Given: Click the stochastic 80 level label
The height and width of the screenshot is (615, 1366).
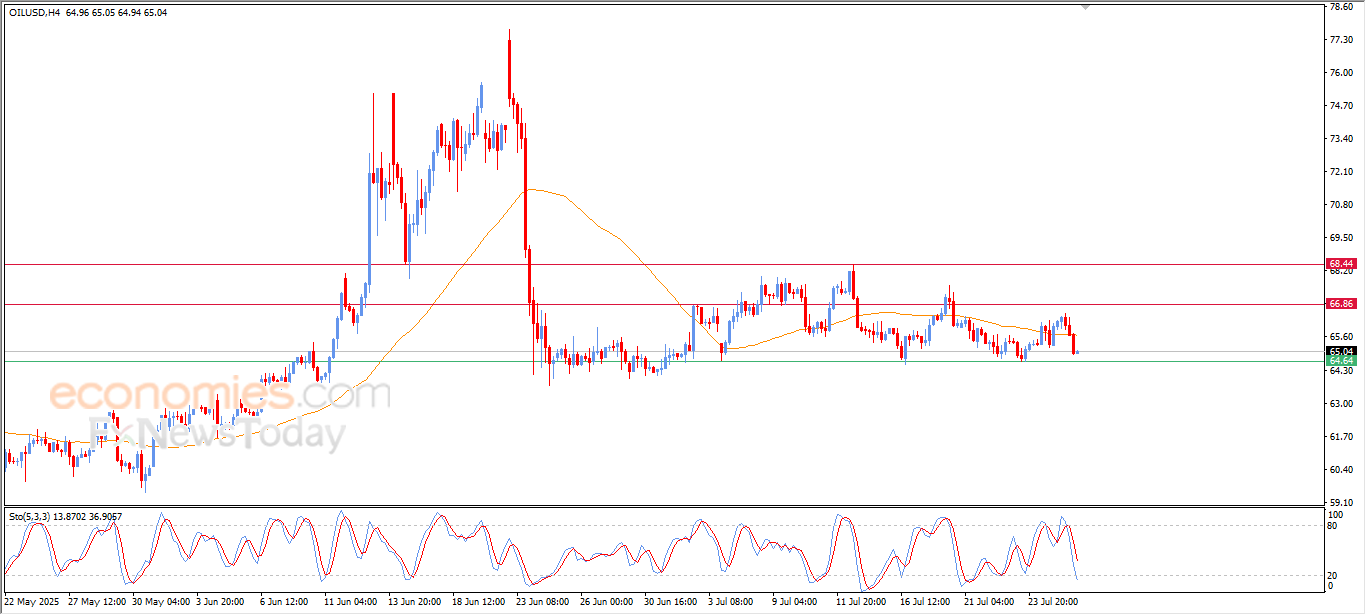Looking at the screenshot, I should 1334,525.
